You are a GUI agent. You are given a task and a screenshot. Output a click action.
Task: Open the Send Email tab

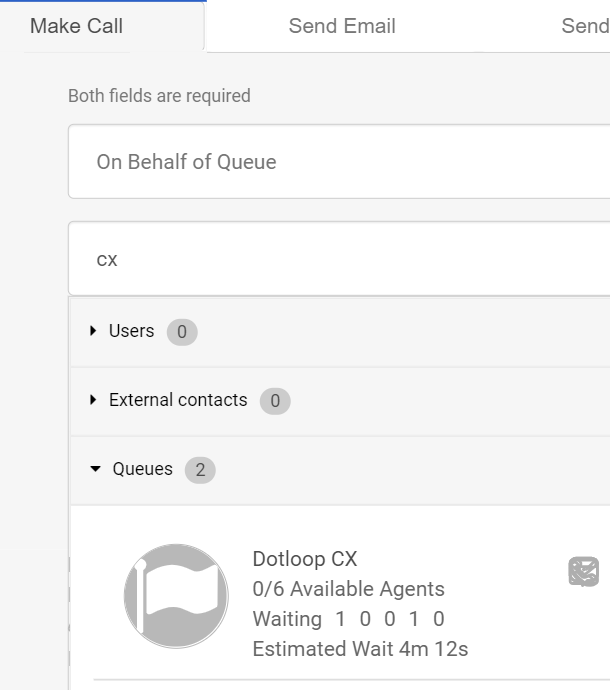pos(342,26)
